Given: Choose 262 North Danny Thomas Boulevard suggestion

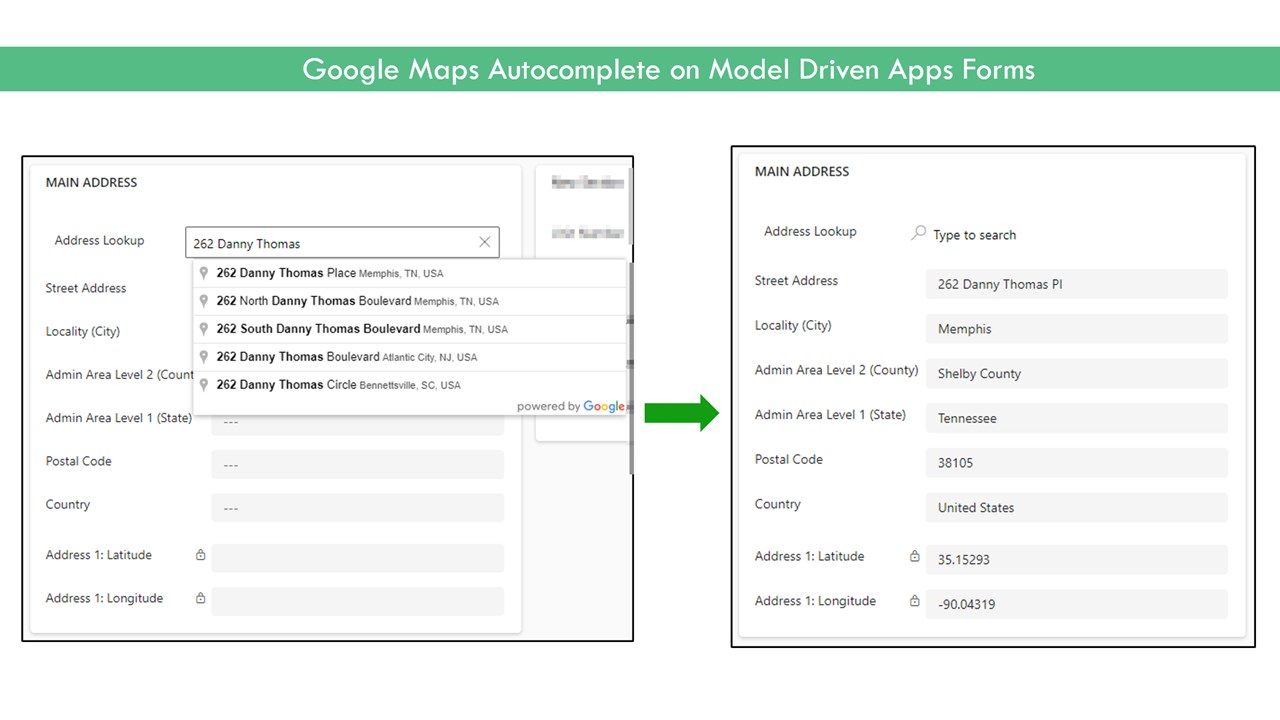Looking at the screenshot, I should 410,301.
